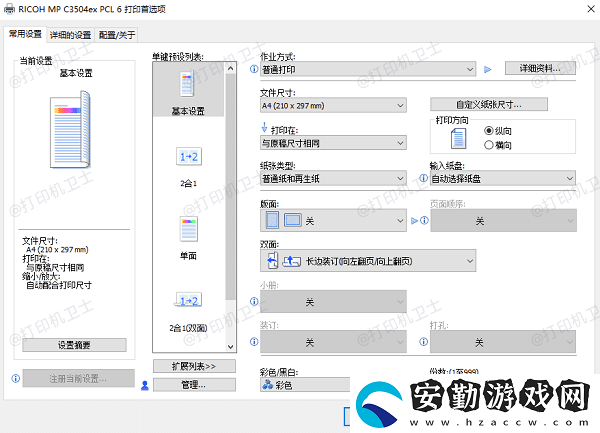Click the blue down arrow beside 打印在
This screenshot has height=433, width=600.
point(264,127)
